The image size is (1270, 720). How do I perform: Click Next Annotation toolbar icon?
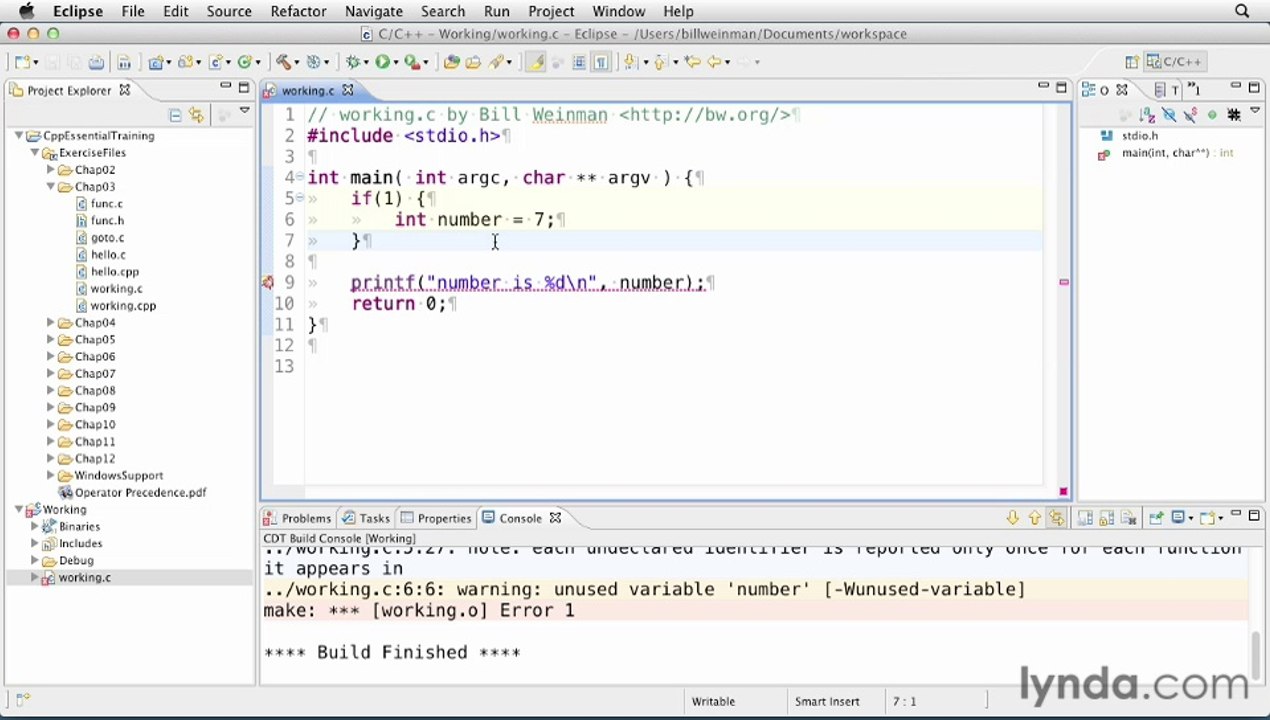(630, 62)
